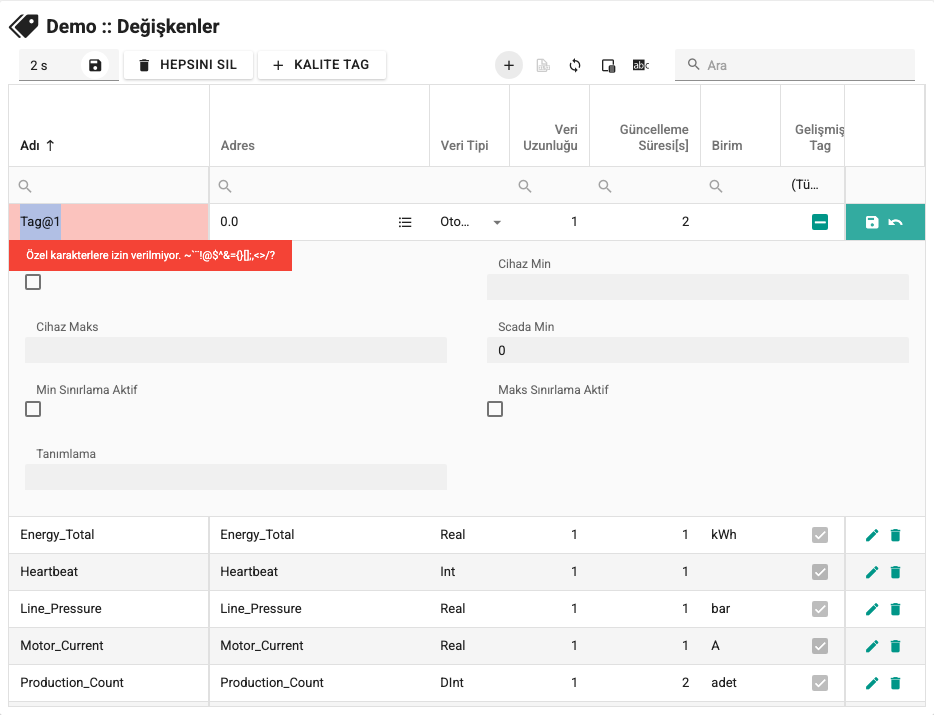The width and height of the screenshot is (934, 715).
Task: Enable Min Sınırlama Aktif checkbox
Action: click(x=33, y=409)
